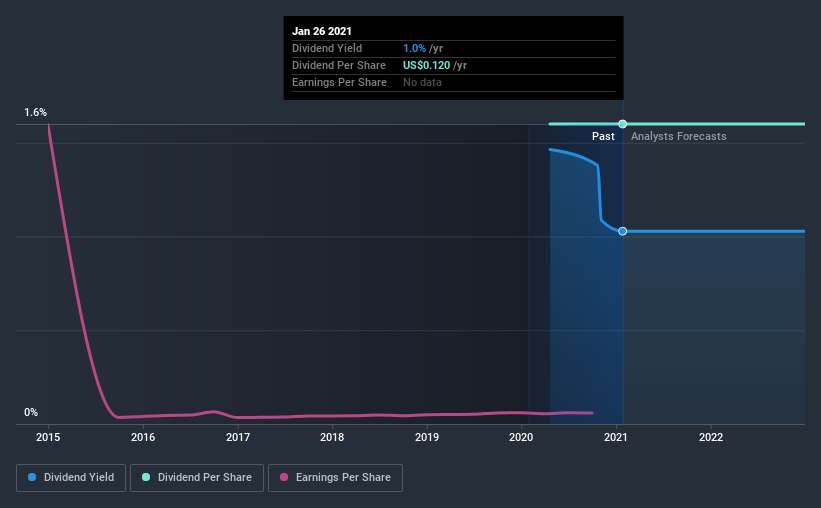Toggle the Dividend Per Share legend button
This screenshot has width=821, height=508.
pyautogui.click(x=197, y=478)
